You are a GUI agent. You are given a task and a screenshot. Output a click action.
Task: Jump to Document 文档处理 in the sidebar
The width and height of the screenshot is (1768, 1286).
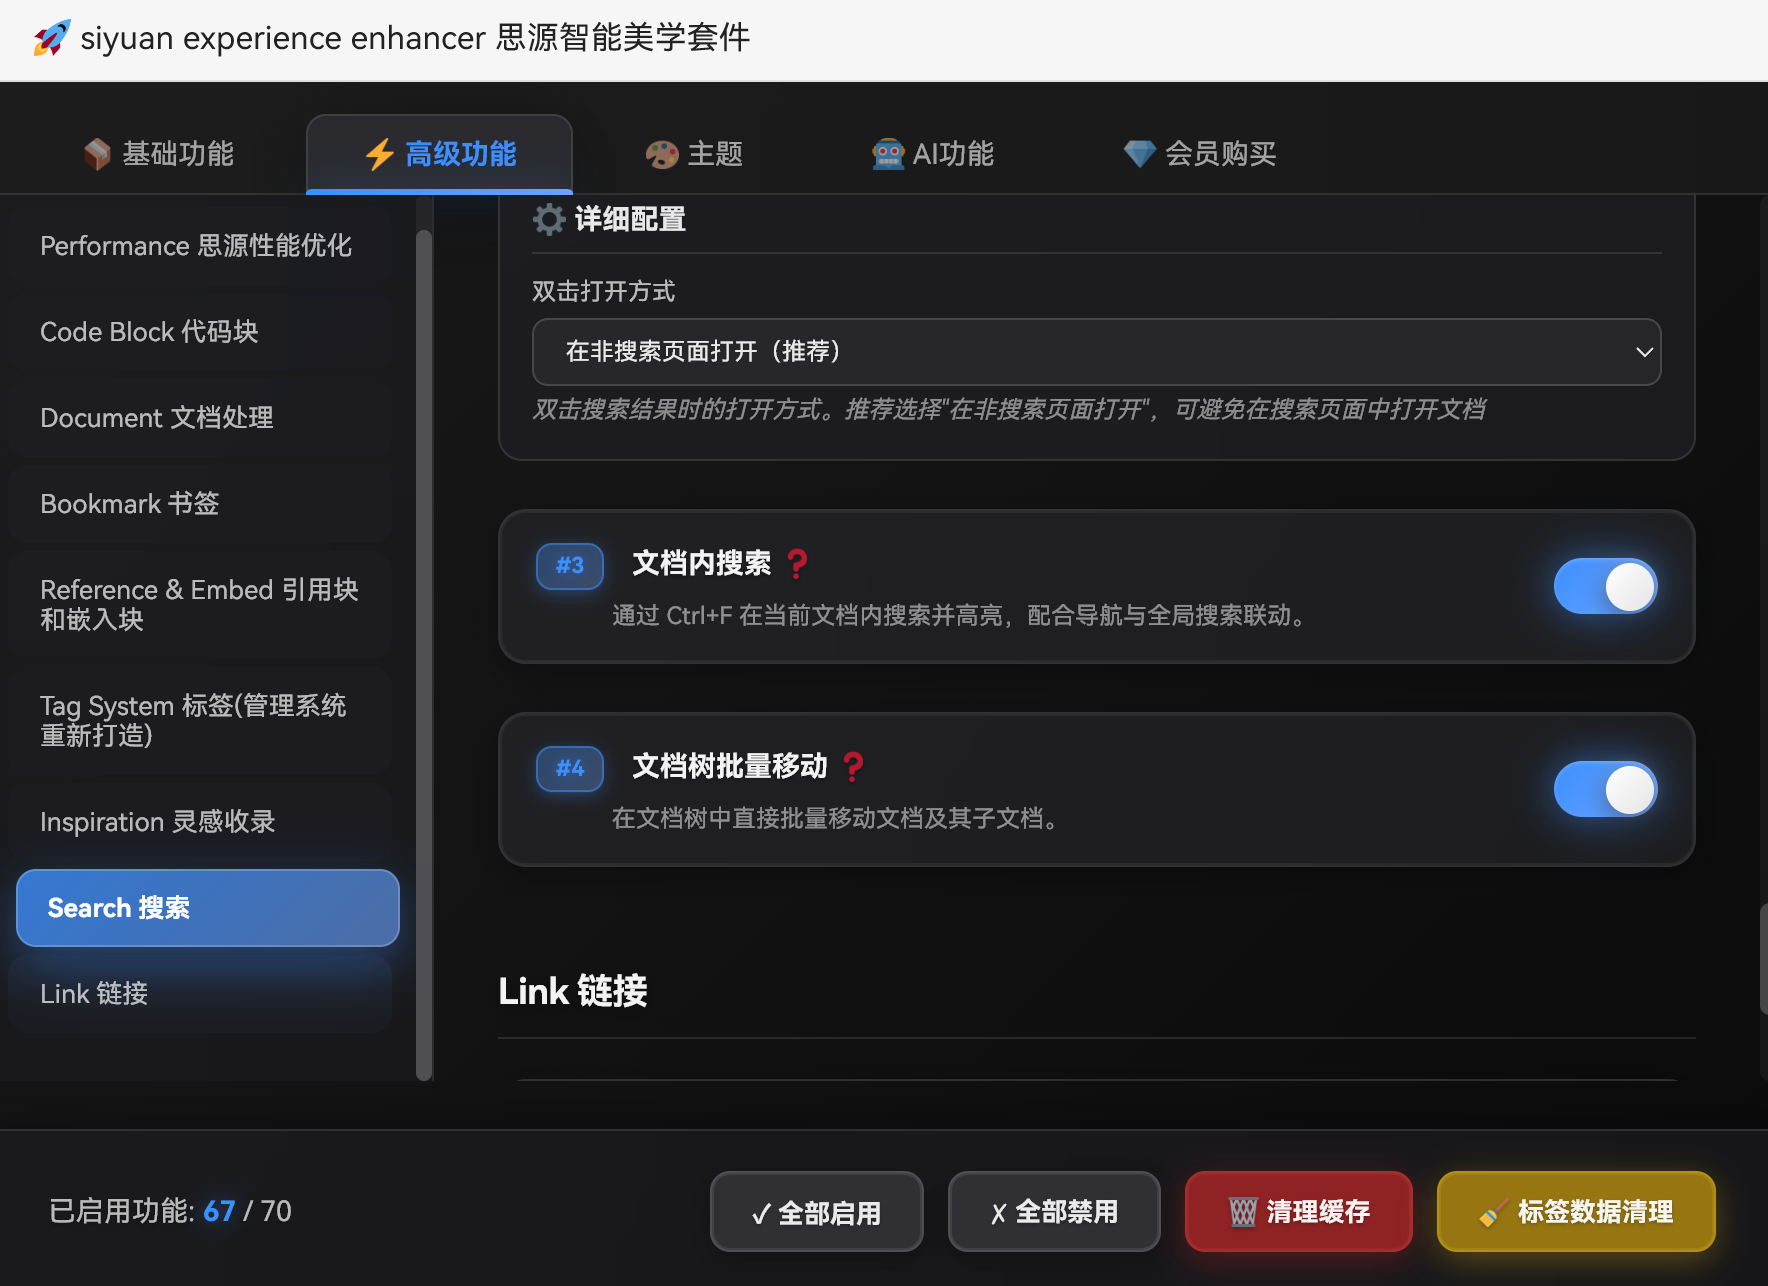tap(200, 418)
